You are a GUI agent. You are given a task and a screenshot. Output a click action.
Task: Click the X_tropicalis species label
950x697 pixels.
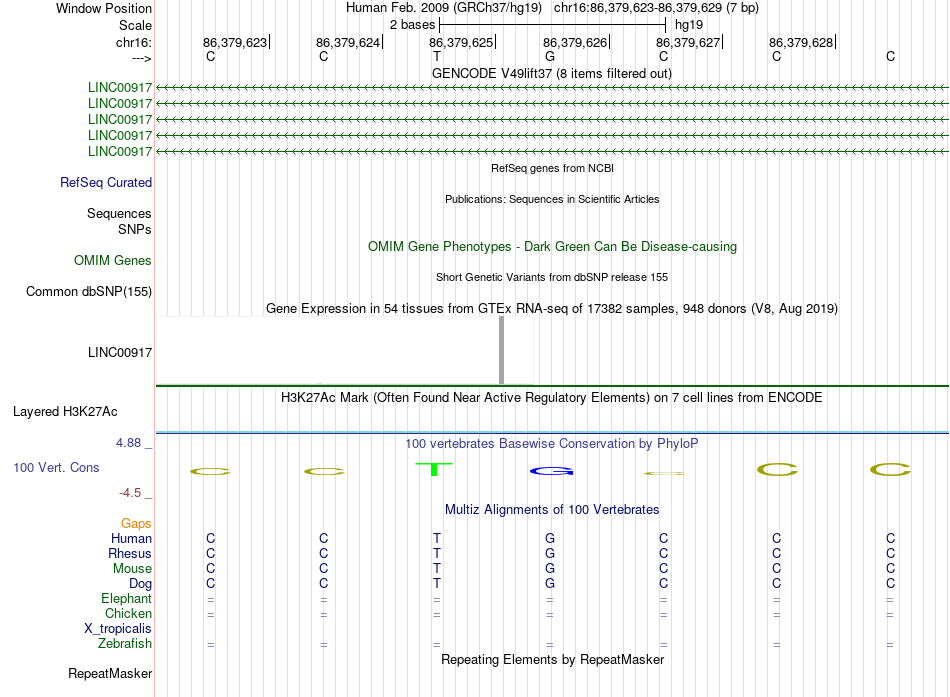point(118,629)
